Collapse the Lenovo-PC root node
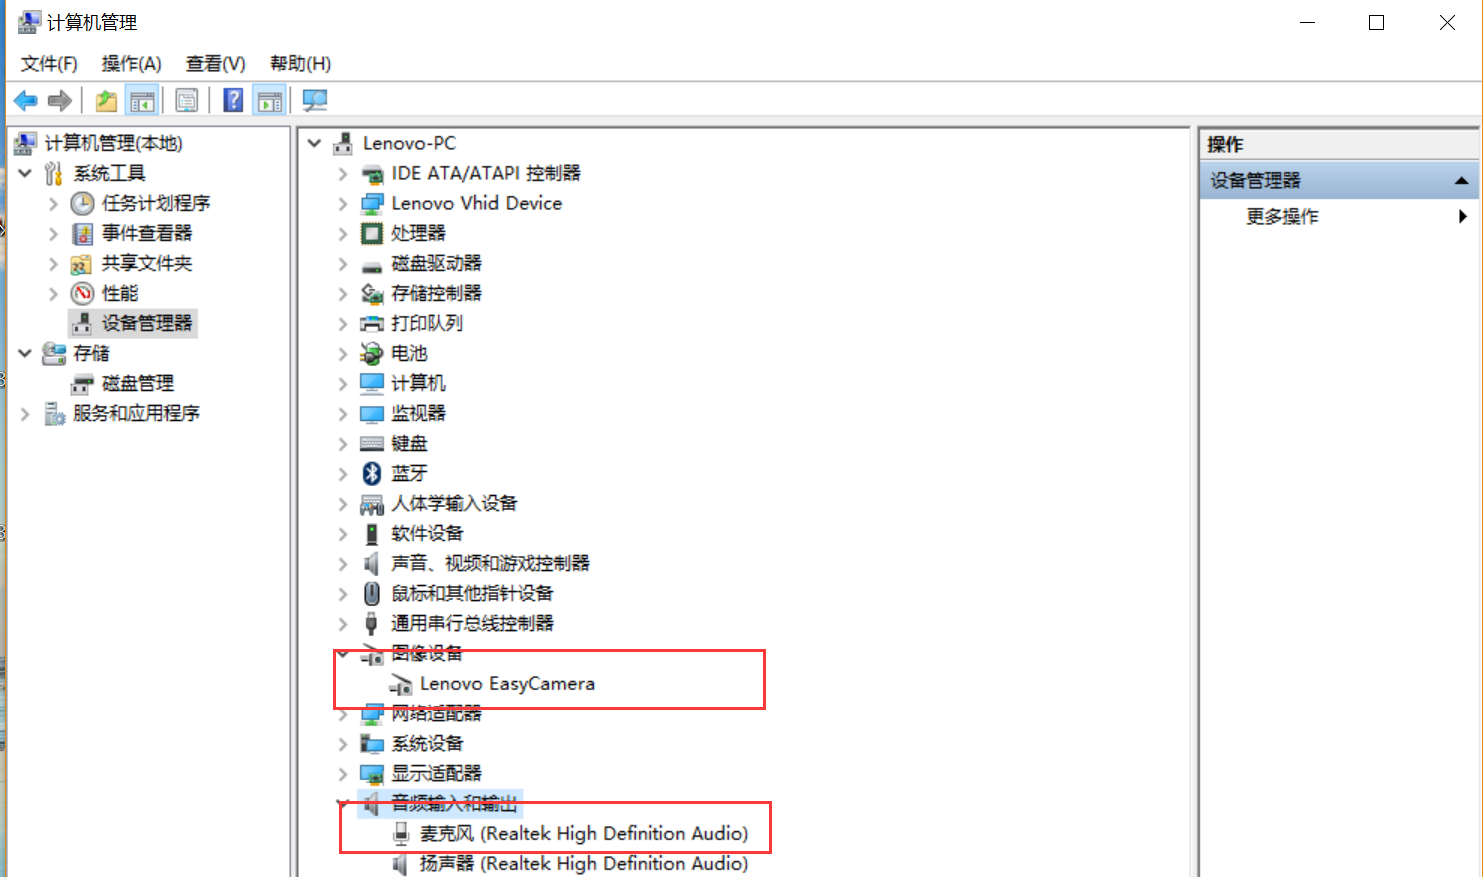The height and width of the screenshot is (877, 1483). point(314,143)
